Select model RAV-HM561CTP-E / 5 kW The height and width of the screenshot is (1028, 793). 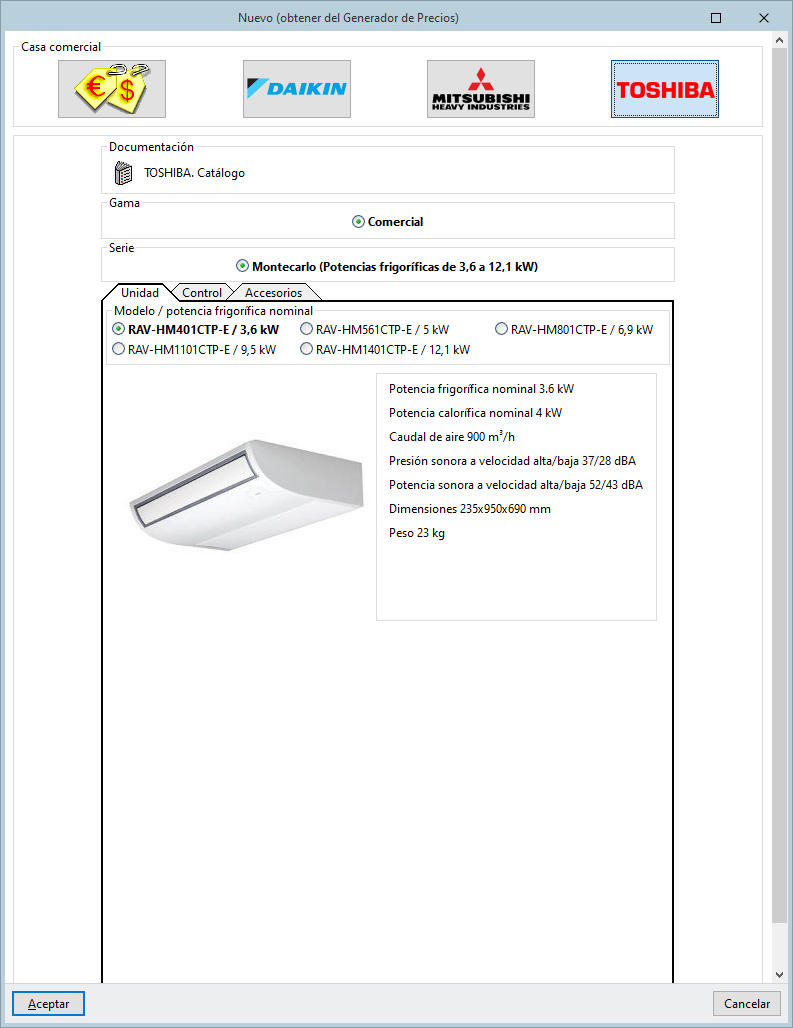click(375, 329)
